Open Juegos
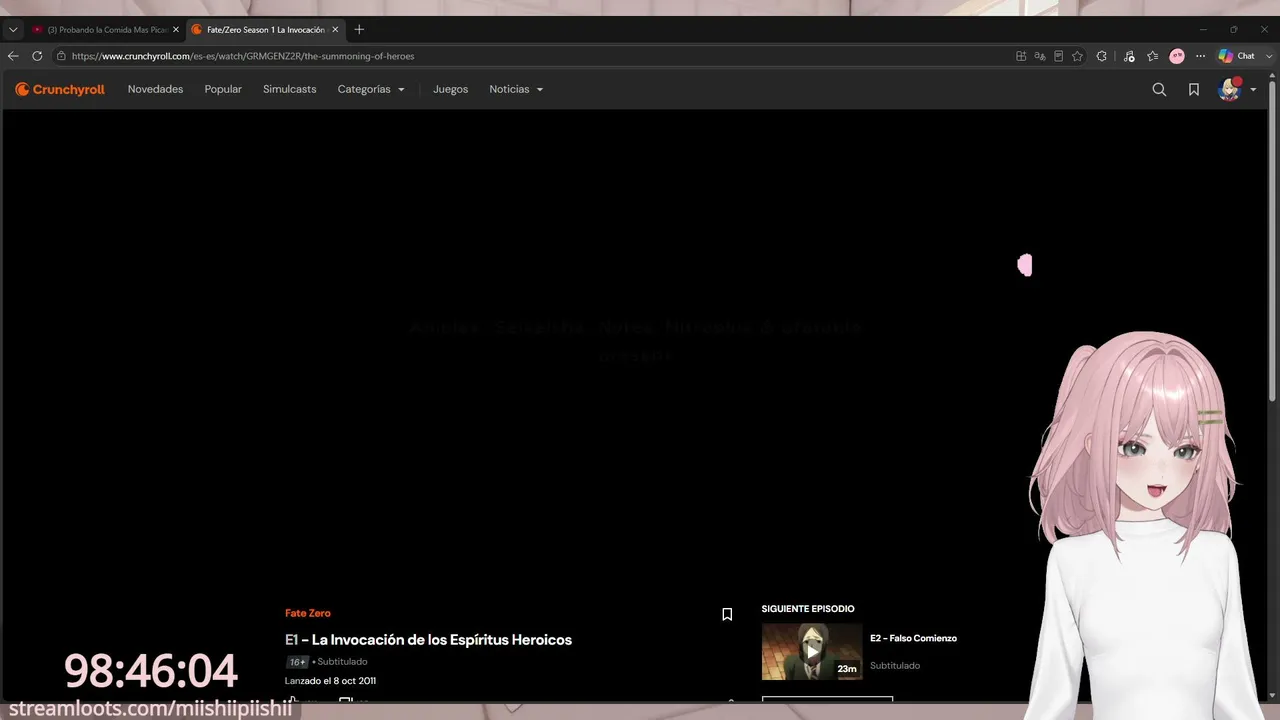This screenshot has height=720, width=1280. [450, 89]
